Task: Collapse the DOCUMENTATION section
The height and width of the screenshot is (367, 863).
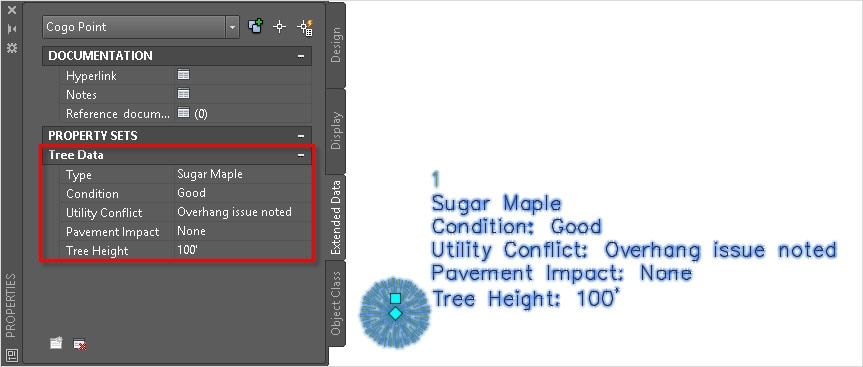Action: point(301,56)
